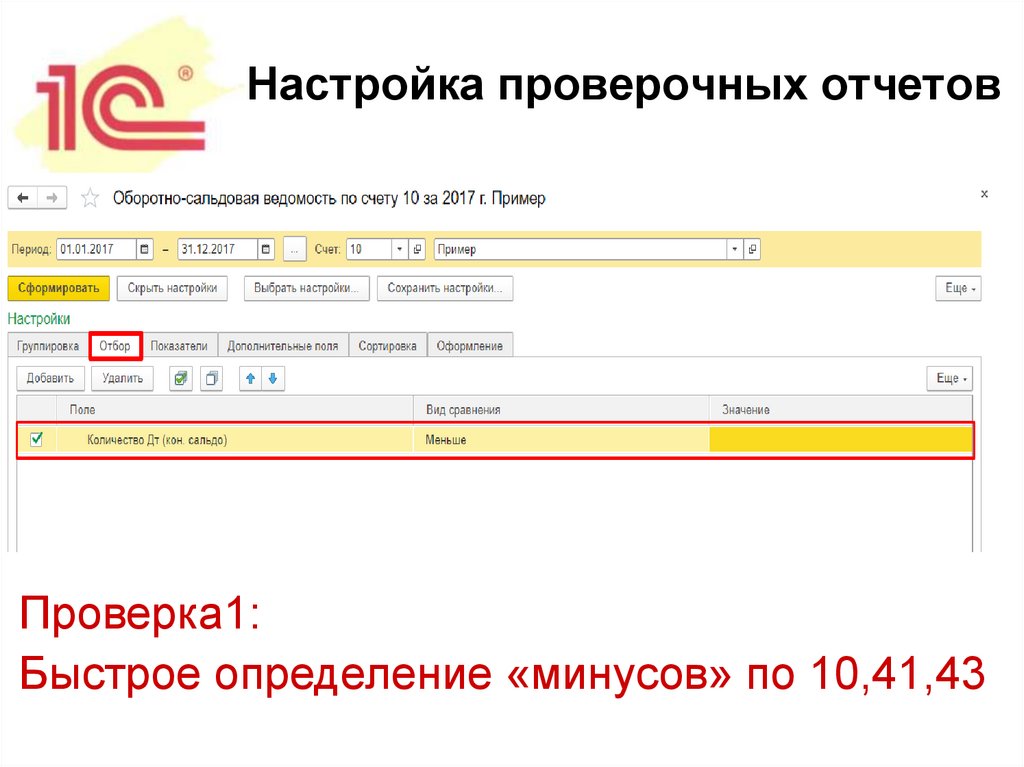Click the forward navigation arrow
Viewport: 1024px width, 767px height.
click(x=50, y=197)
